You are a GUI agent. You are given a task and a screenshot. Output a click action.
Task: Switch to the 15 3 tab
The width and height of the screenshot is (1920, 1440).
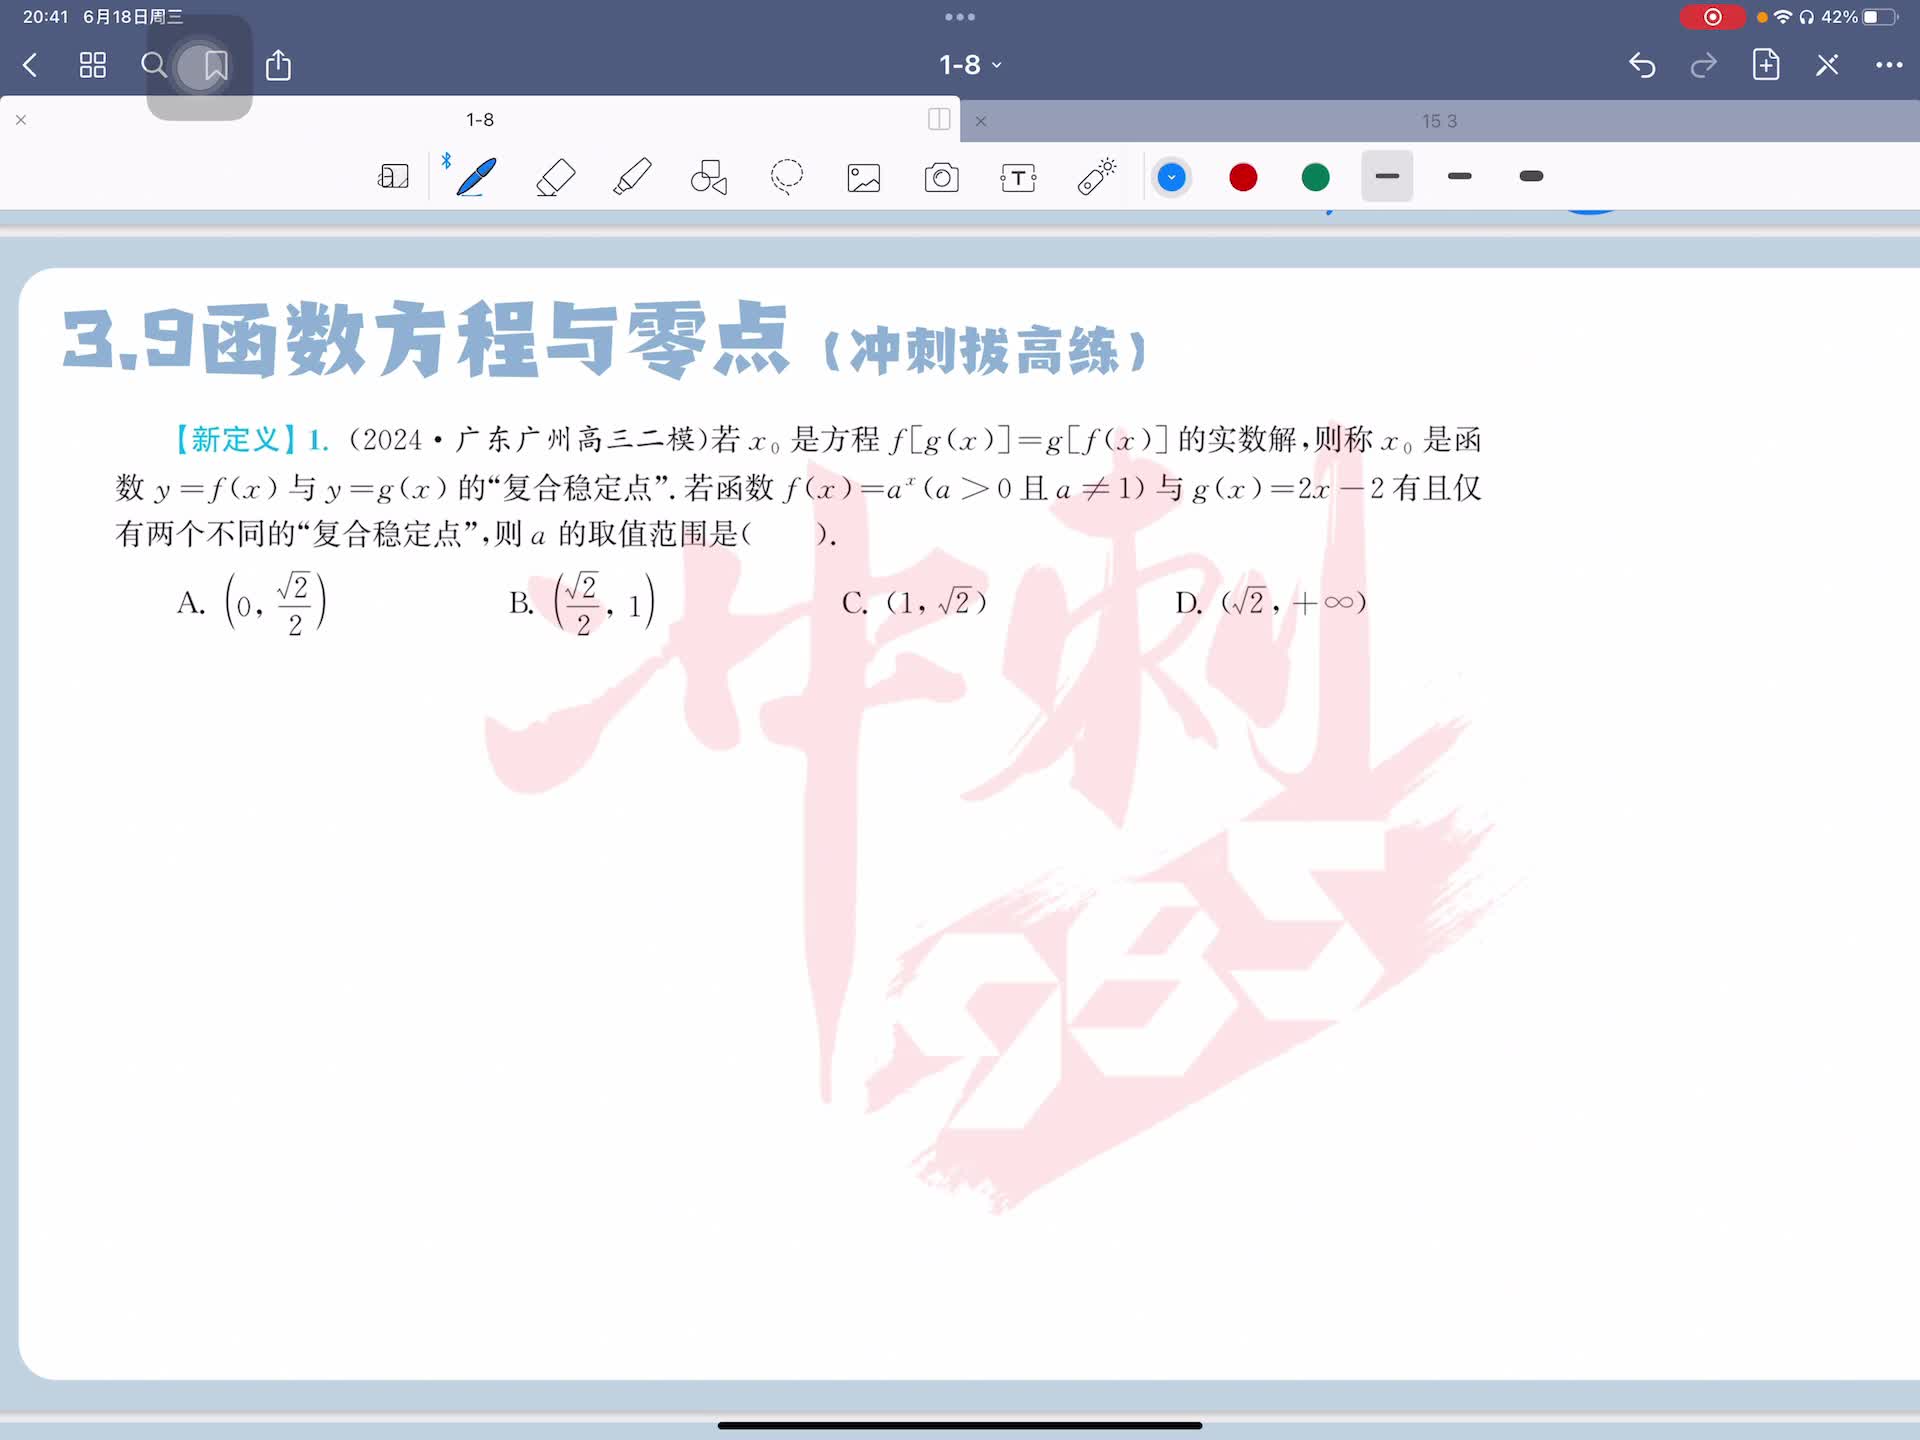1439,121
